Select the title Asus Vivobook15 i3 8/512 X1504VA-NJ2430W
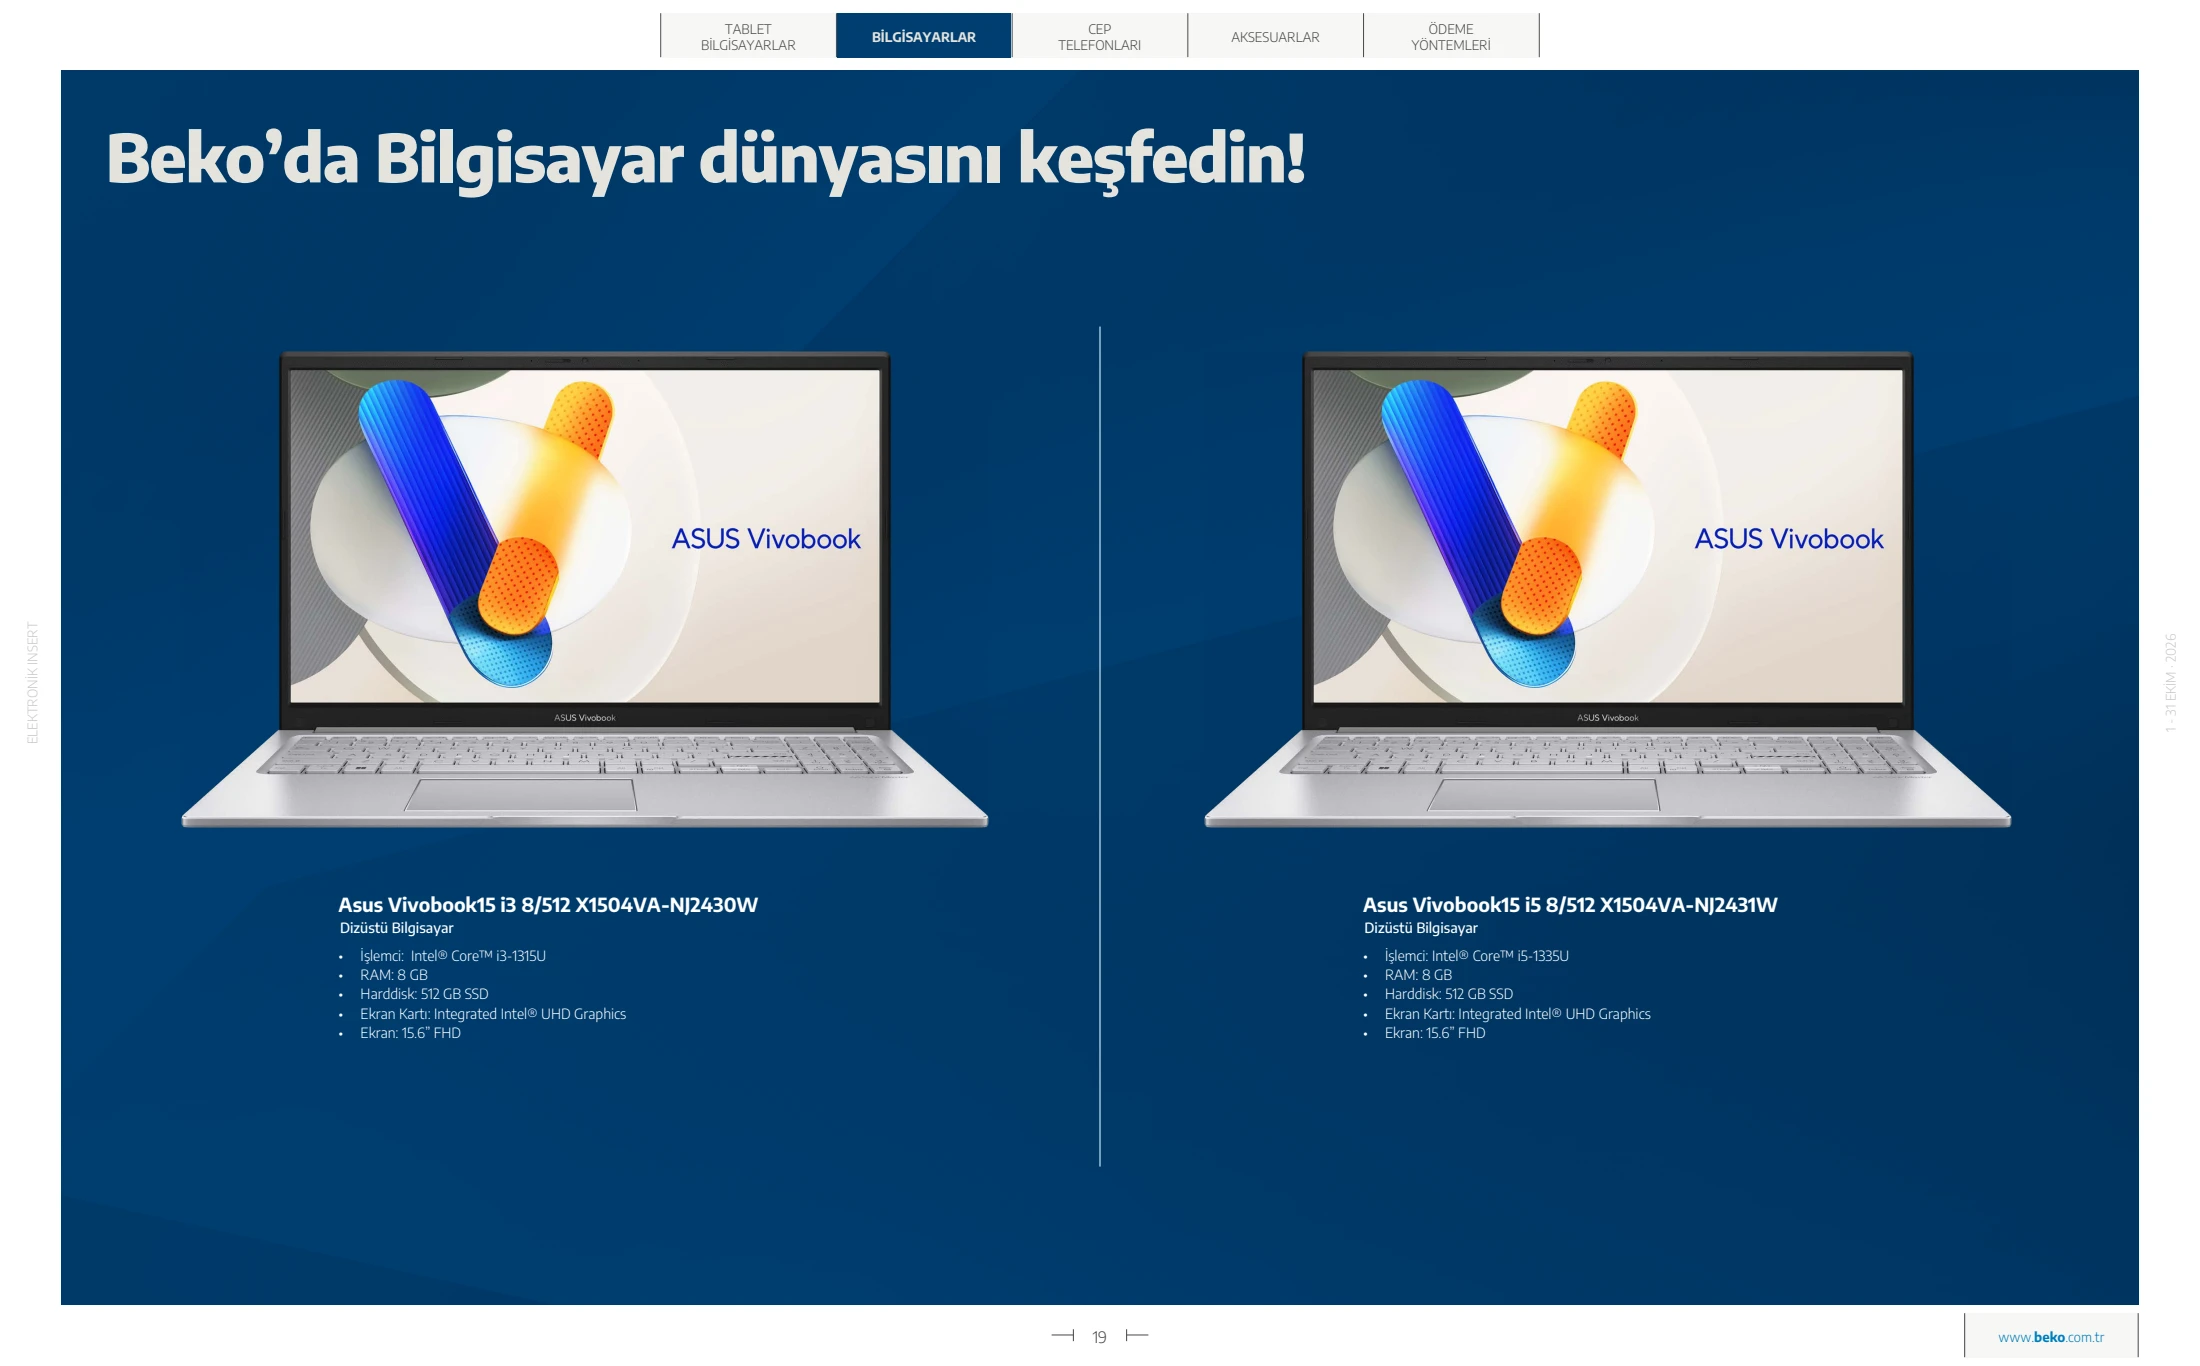Viewport: 2200px width, 1366px height. pos(548,905)
